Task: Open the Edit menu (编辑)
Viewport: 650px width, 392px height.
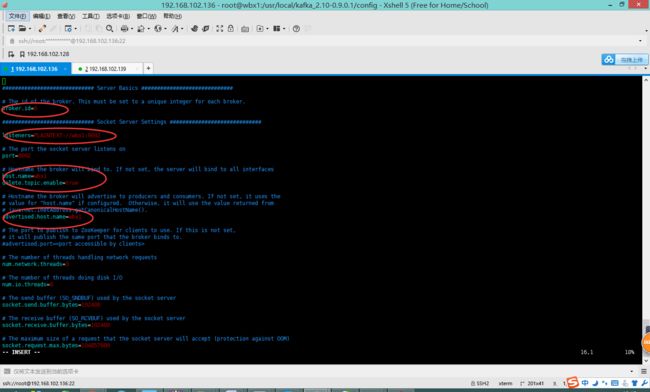Action: (41, 16)
